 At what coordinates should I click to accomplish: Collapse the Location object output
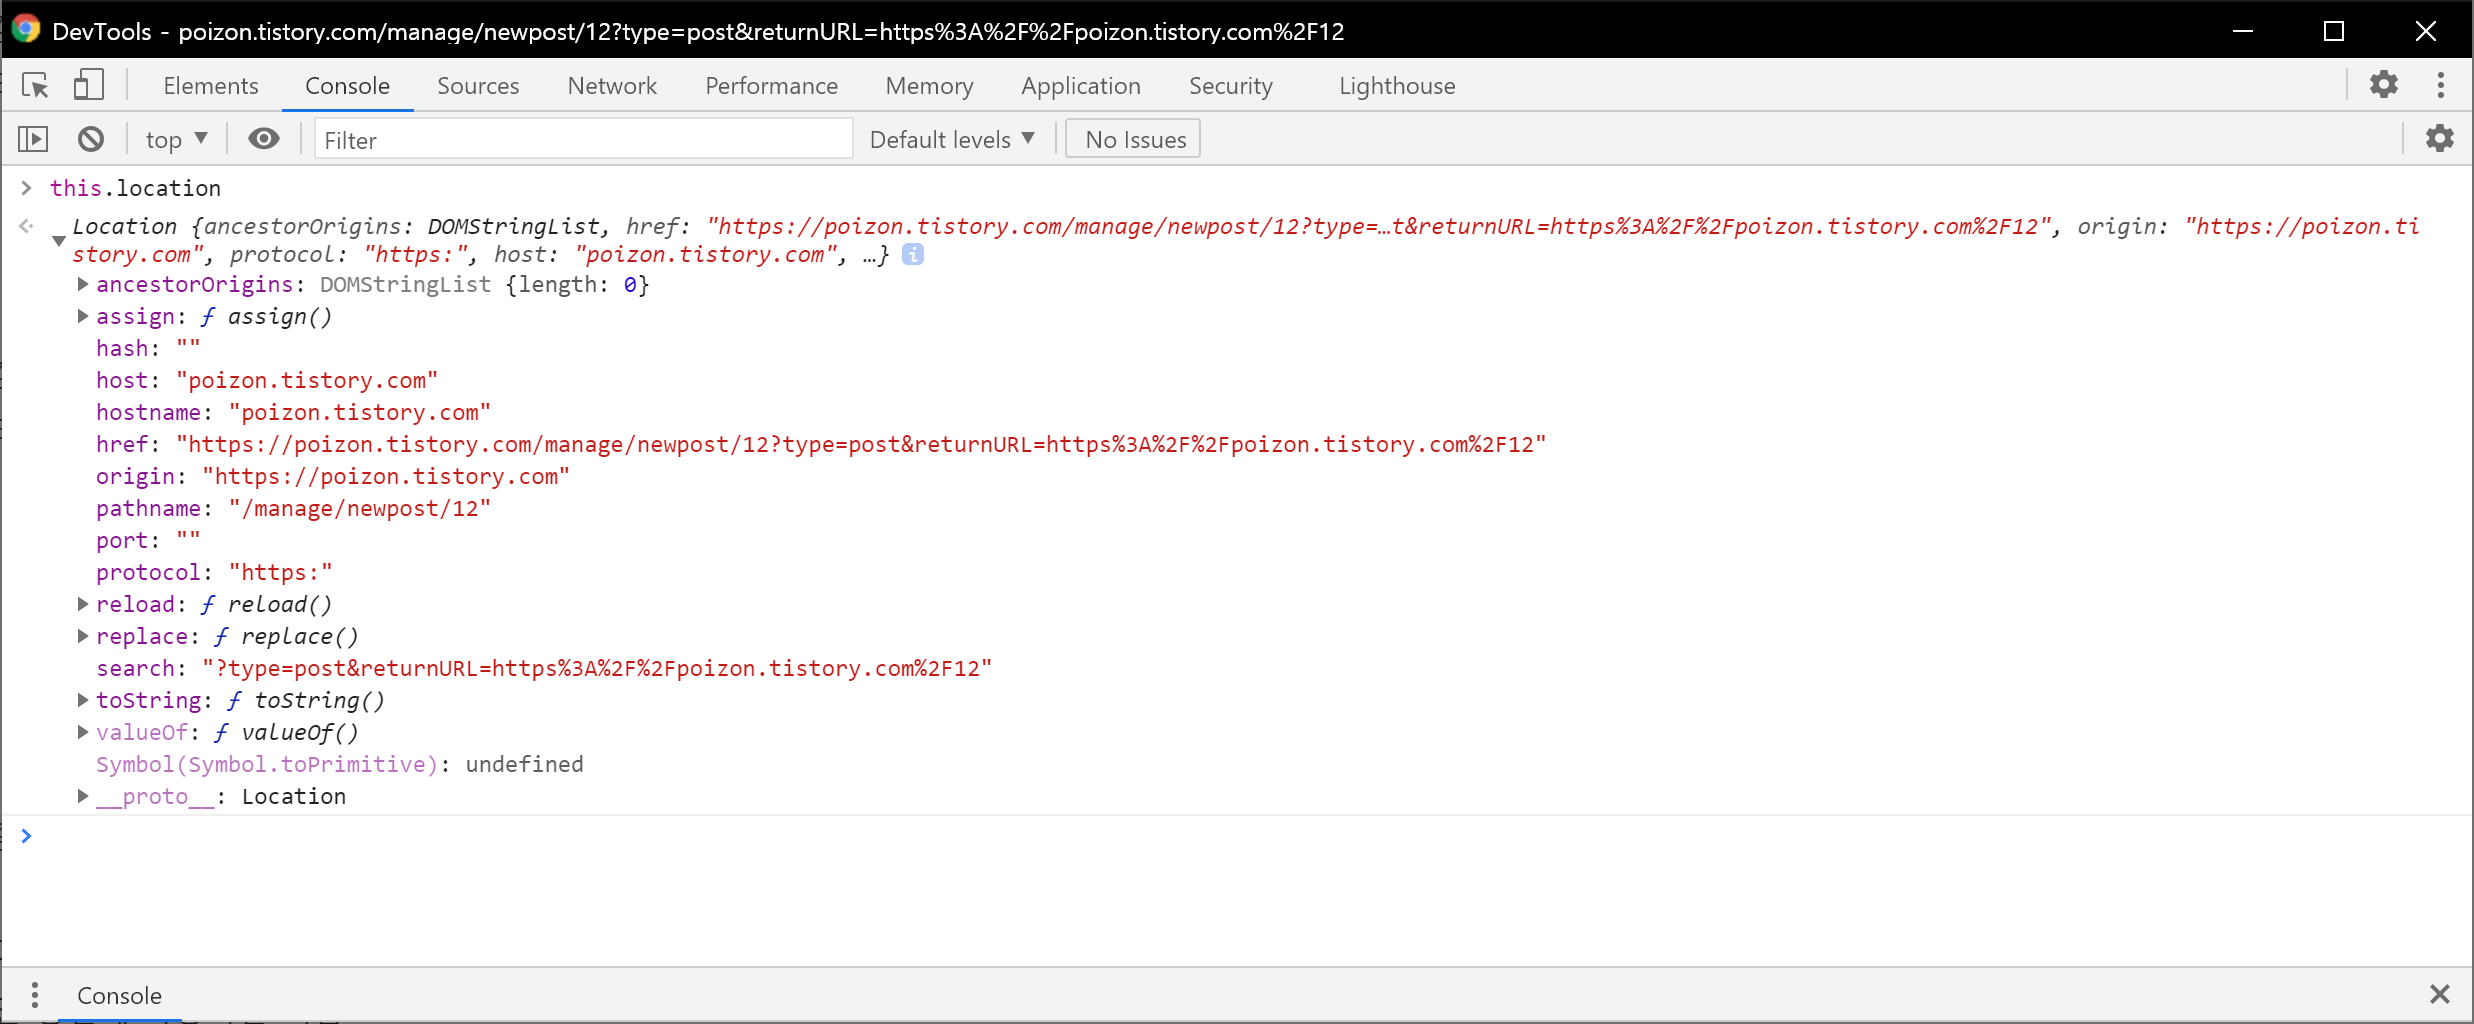tap(58, 240)
